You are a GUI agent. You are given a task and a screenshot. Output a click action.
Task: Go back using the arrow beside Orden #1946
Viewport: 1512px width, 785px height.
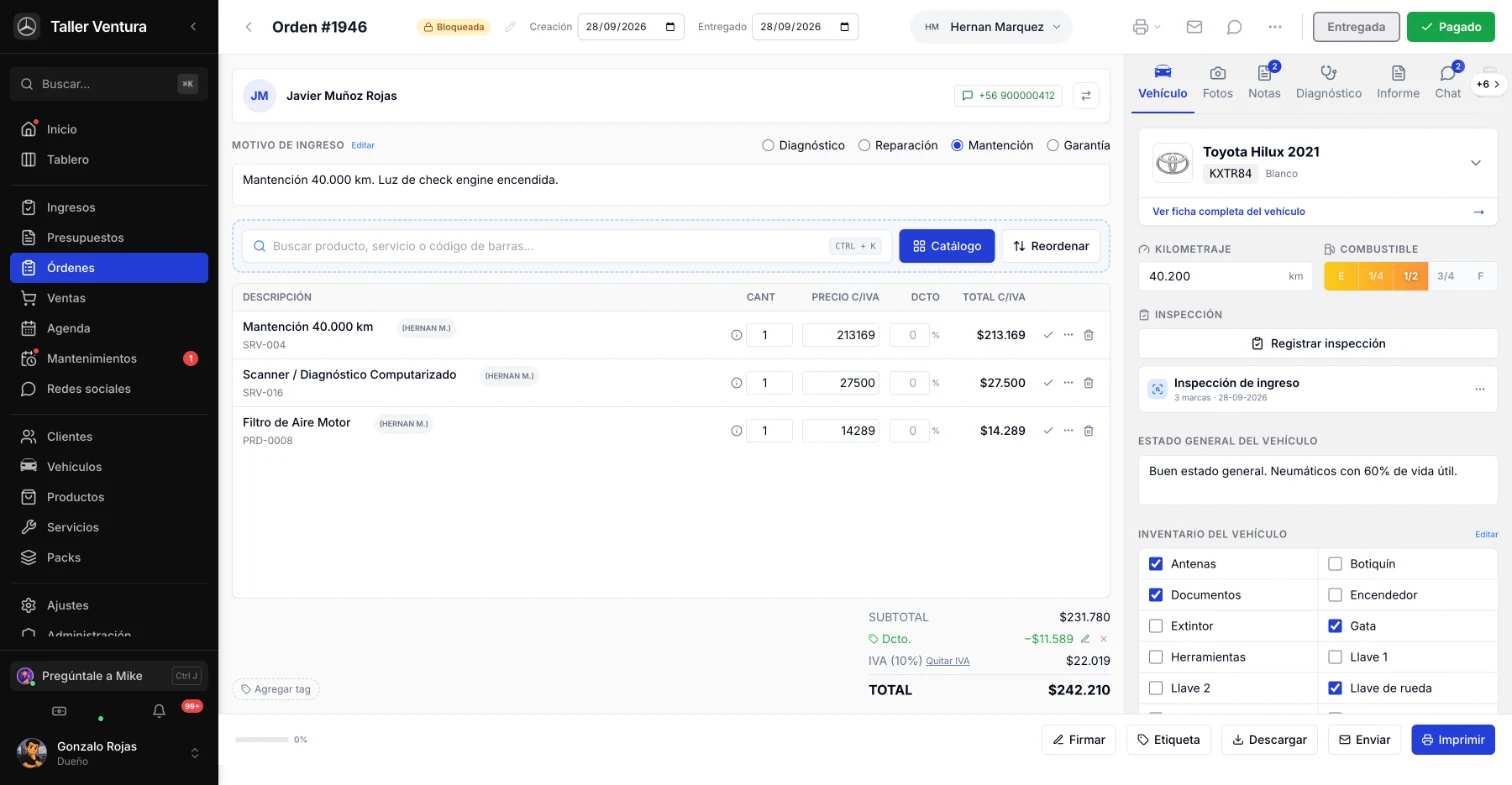point(248,27)
